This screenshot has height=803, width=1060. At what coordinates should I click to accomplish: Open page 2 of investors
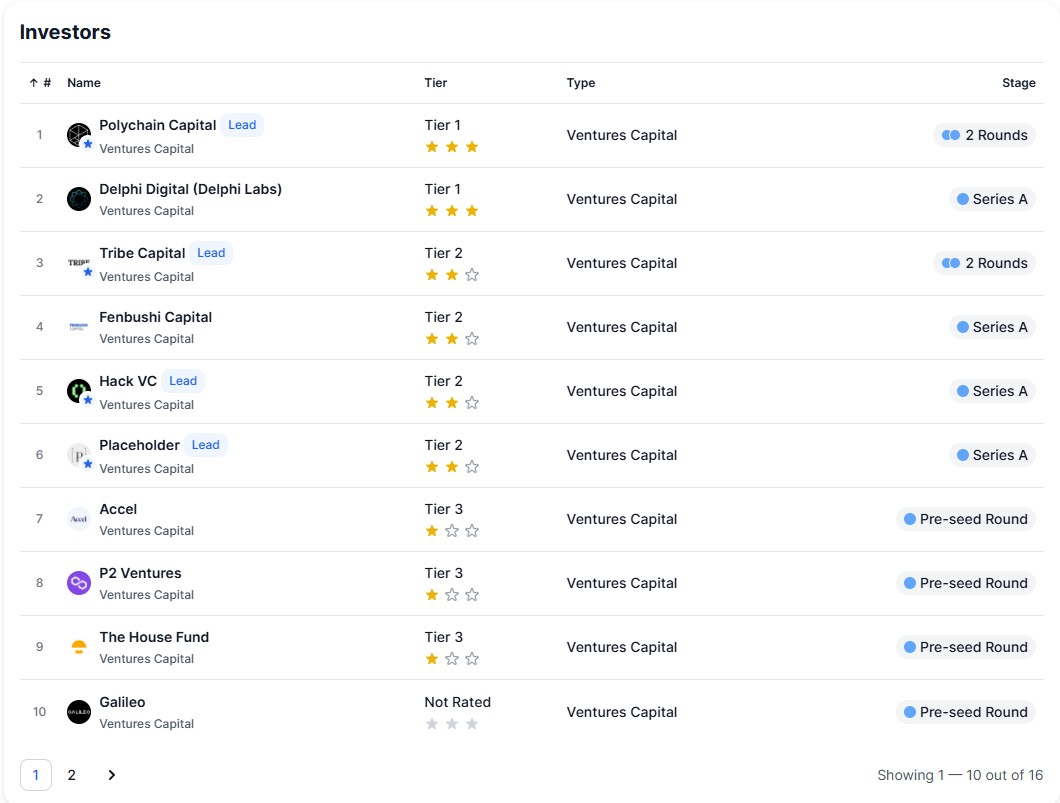71,775
